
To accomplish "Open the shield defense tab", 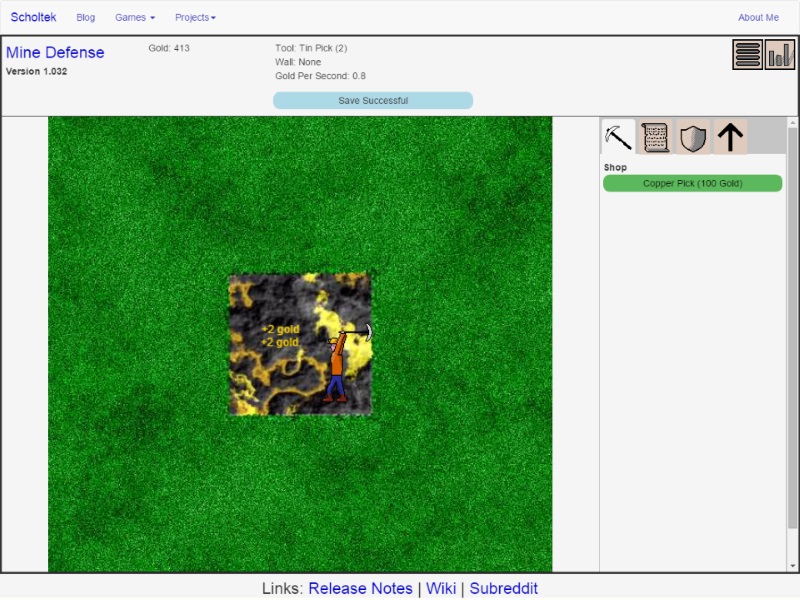I will (x=692, y=137).
